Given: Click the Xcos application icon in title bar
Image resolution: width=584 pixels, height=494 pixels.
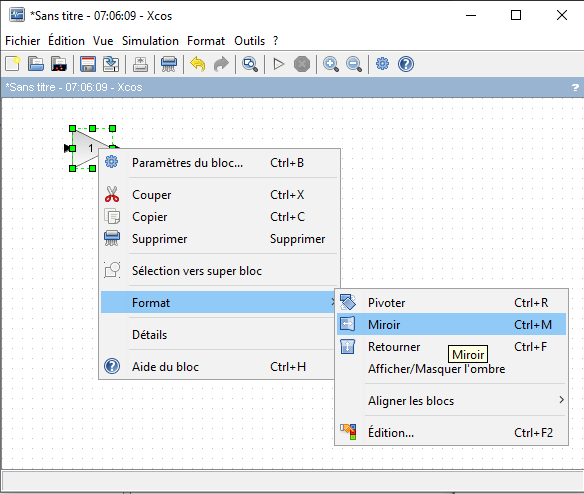Looking at the screenshot, I should [x=17, y=15].
